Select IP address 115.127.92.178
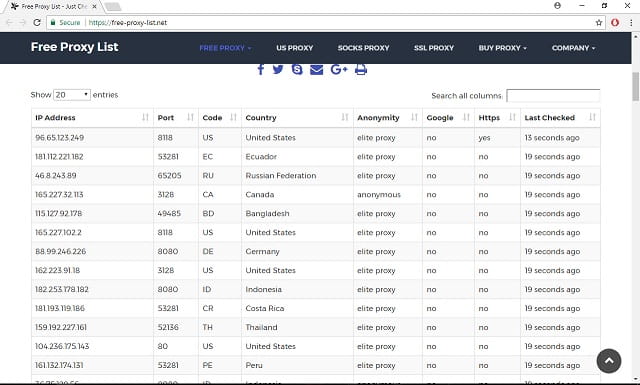Viewport: 640px width, 385px height. [58, 214]
